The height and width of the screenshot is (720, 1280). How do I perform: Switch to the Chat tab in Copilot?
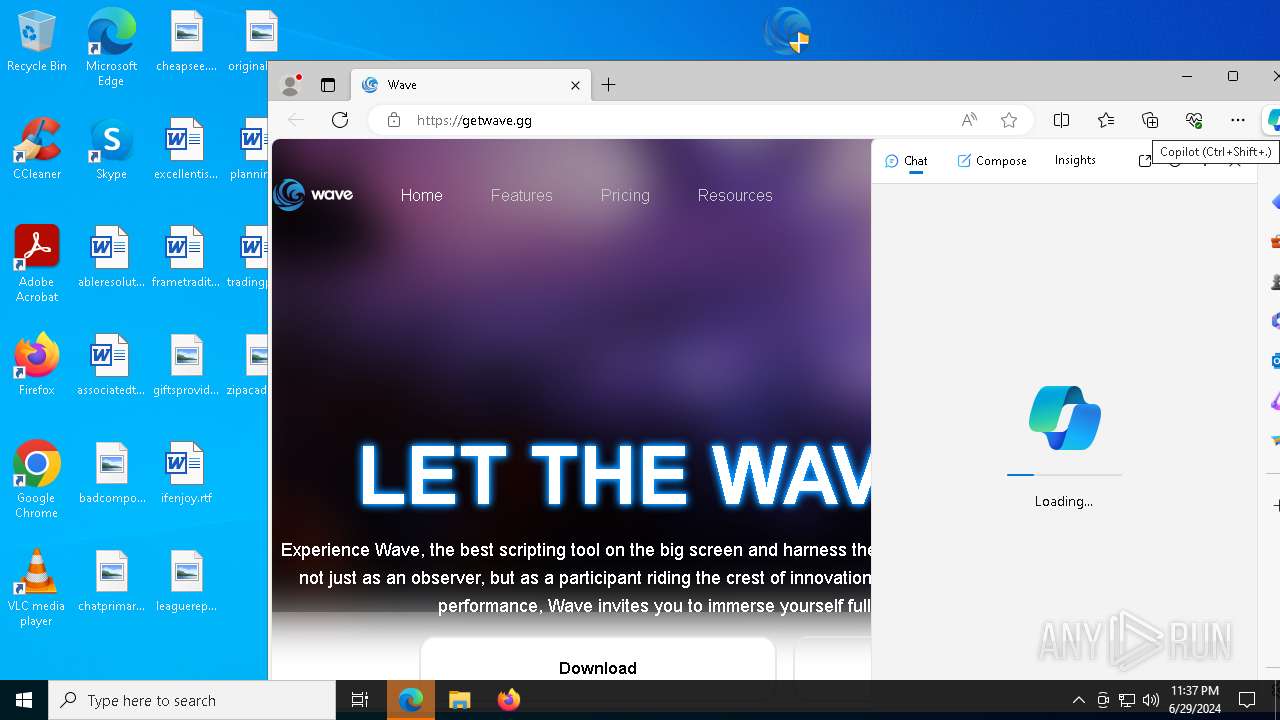(906, 161)
